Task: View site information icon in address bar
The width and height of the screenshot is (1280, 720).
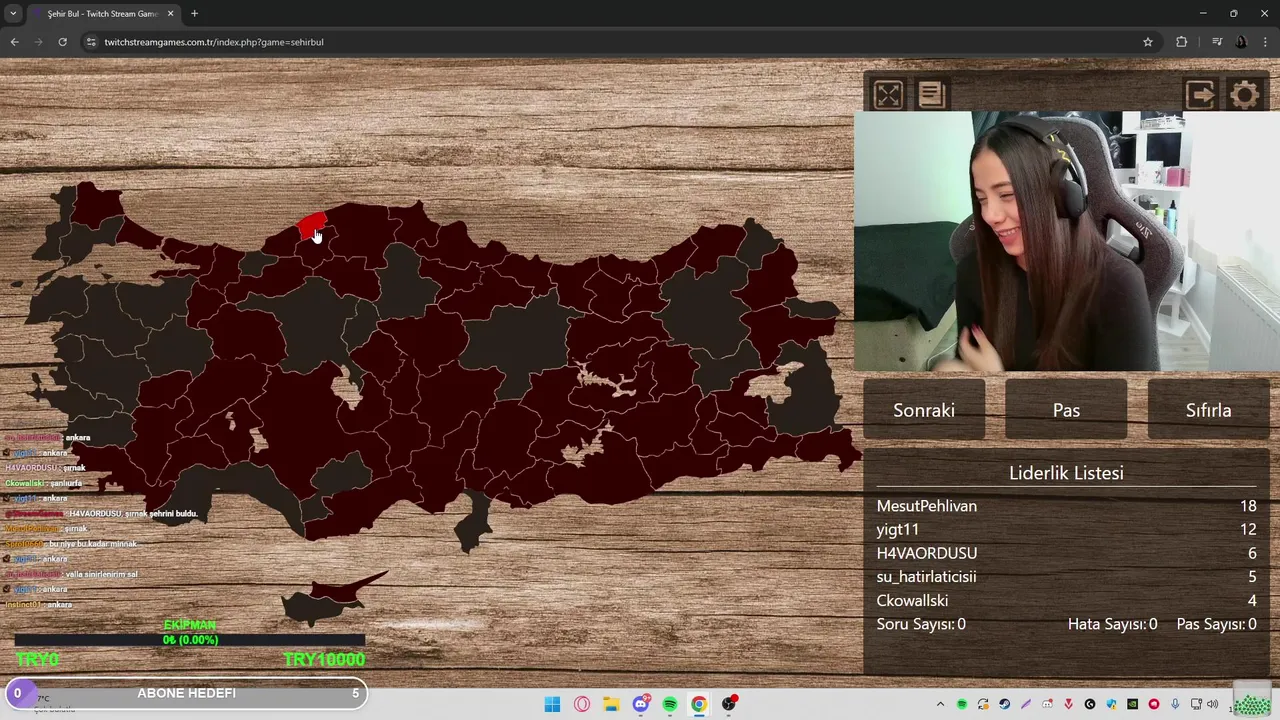Action: [91, 42]
